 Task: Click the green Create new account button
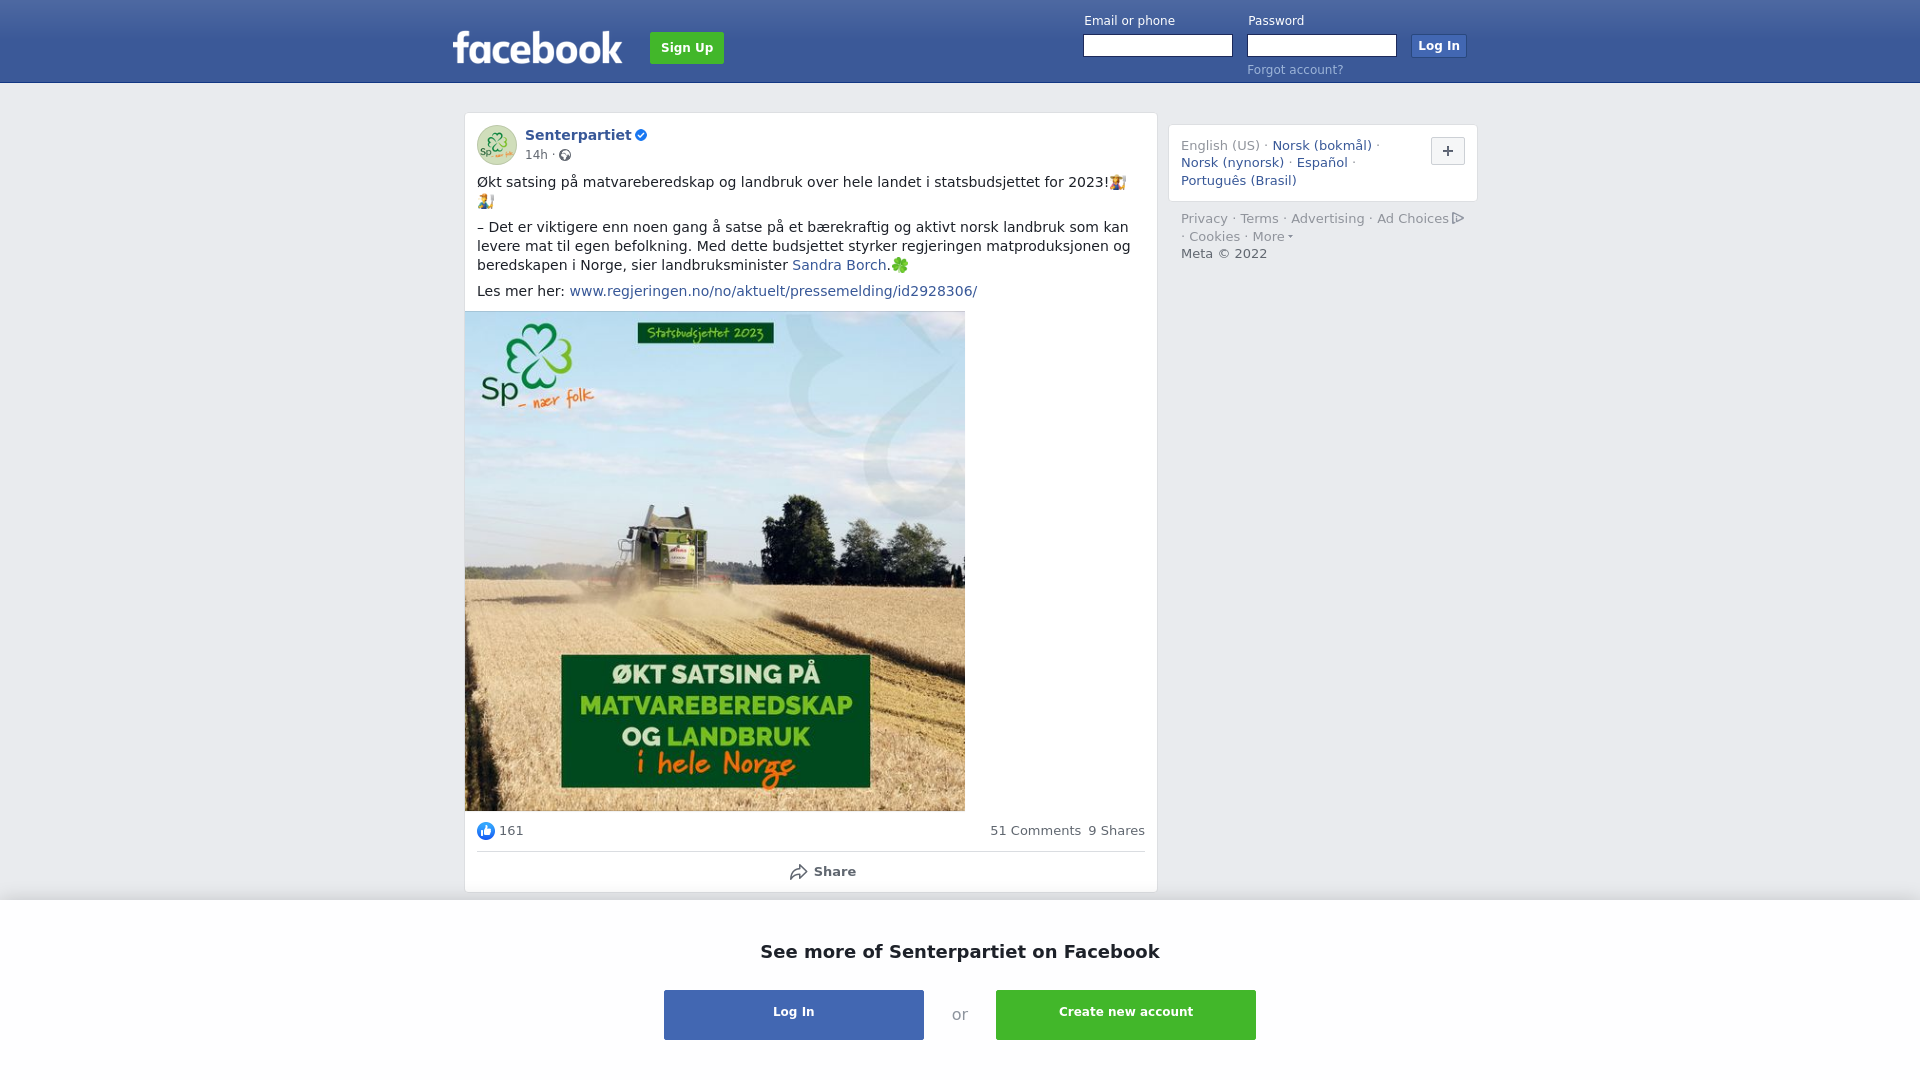click(x=1126, y=1015)
